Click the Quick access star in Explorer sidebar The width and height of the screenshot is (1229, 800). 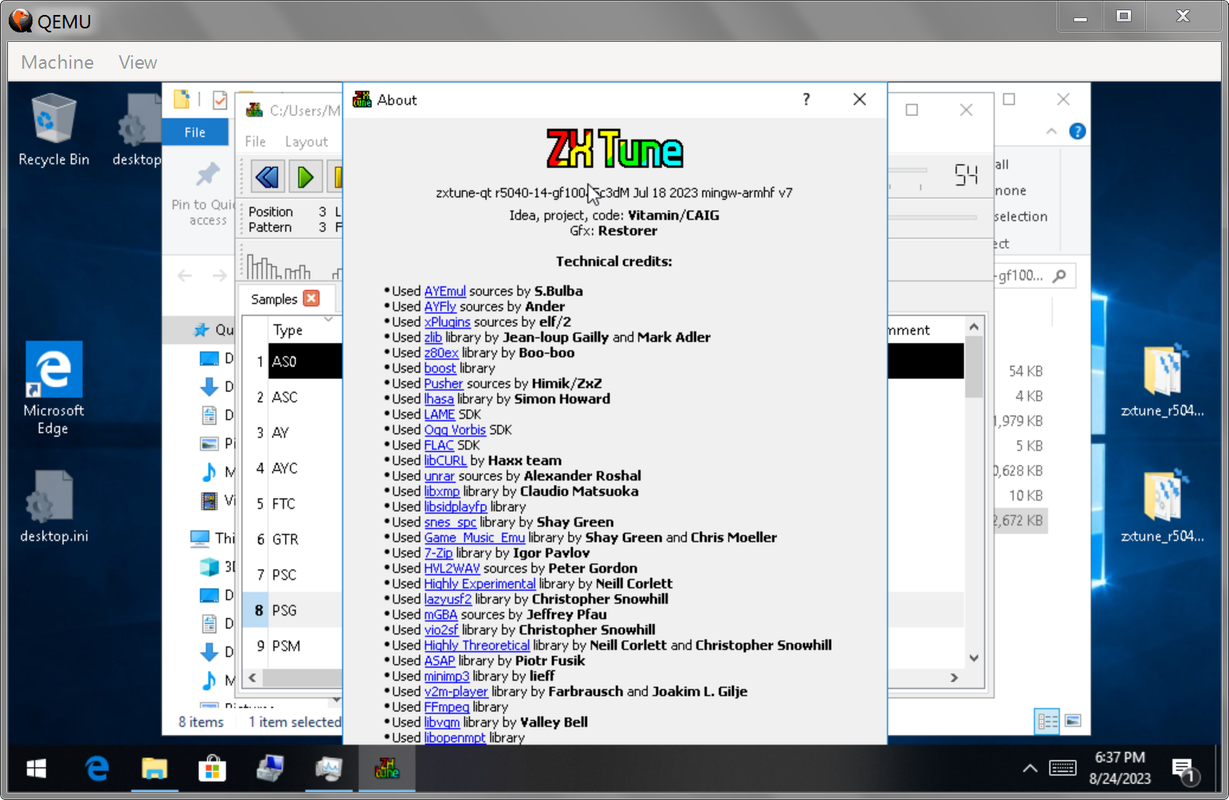click(201, 330)
